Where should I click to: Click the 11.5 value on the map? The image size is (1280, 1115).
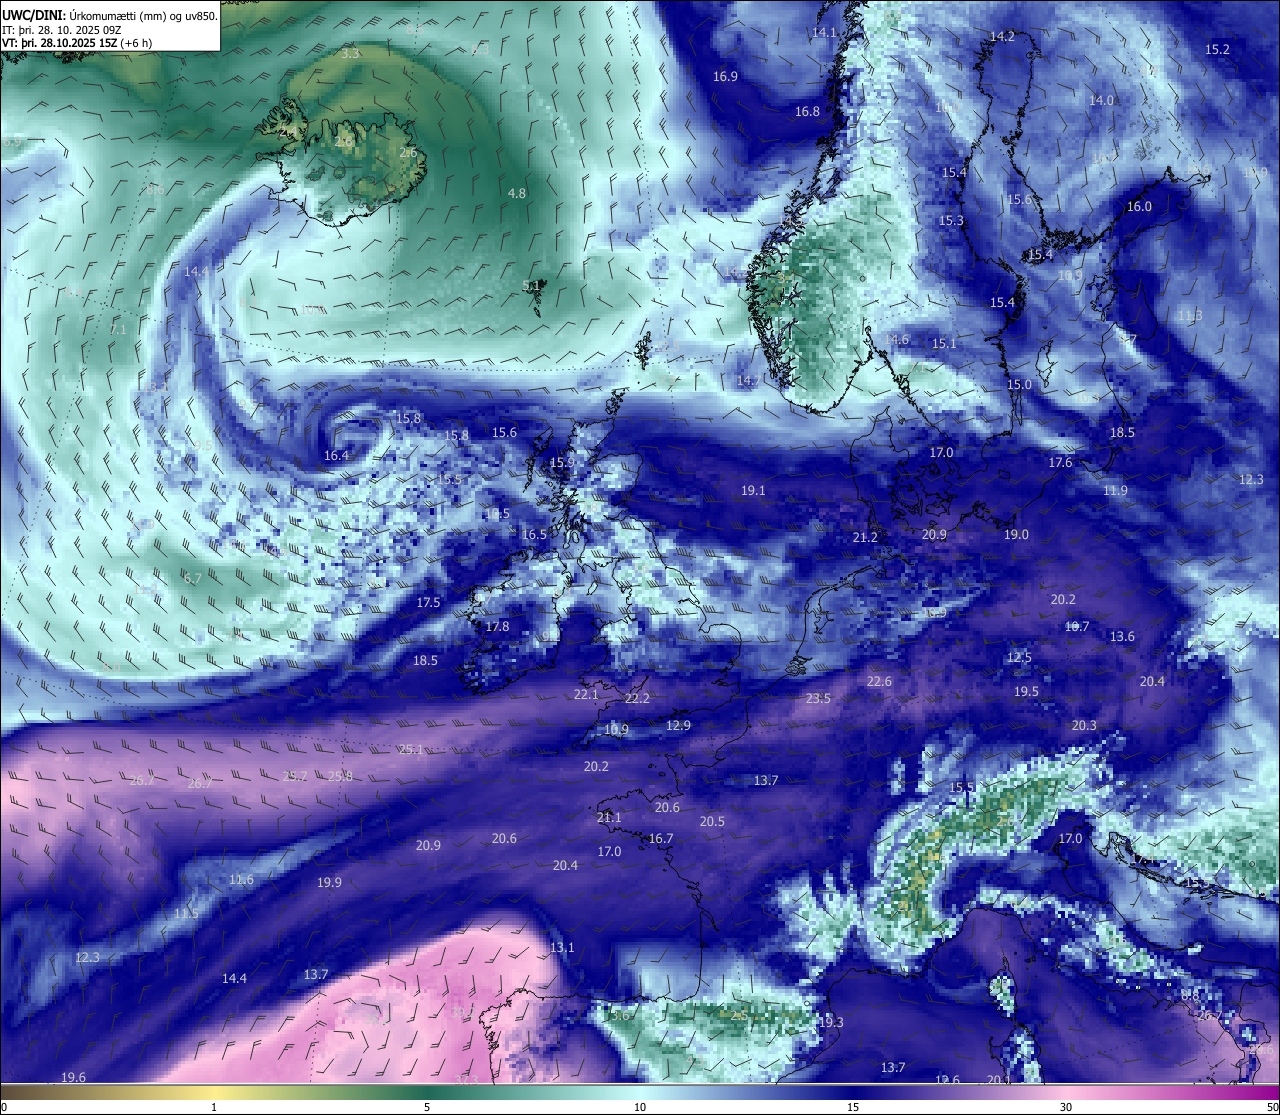(x=186, y=914)
